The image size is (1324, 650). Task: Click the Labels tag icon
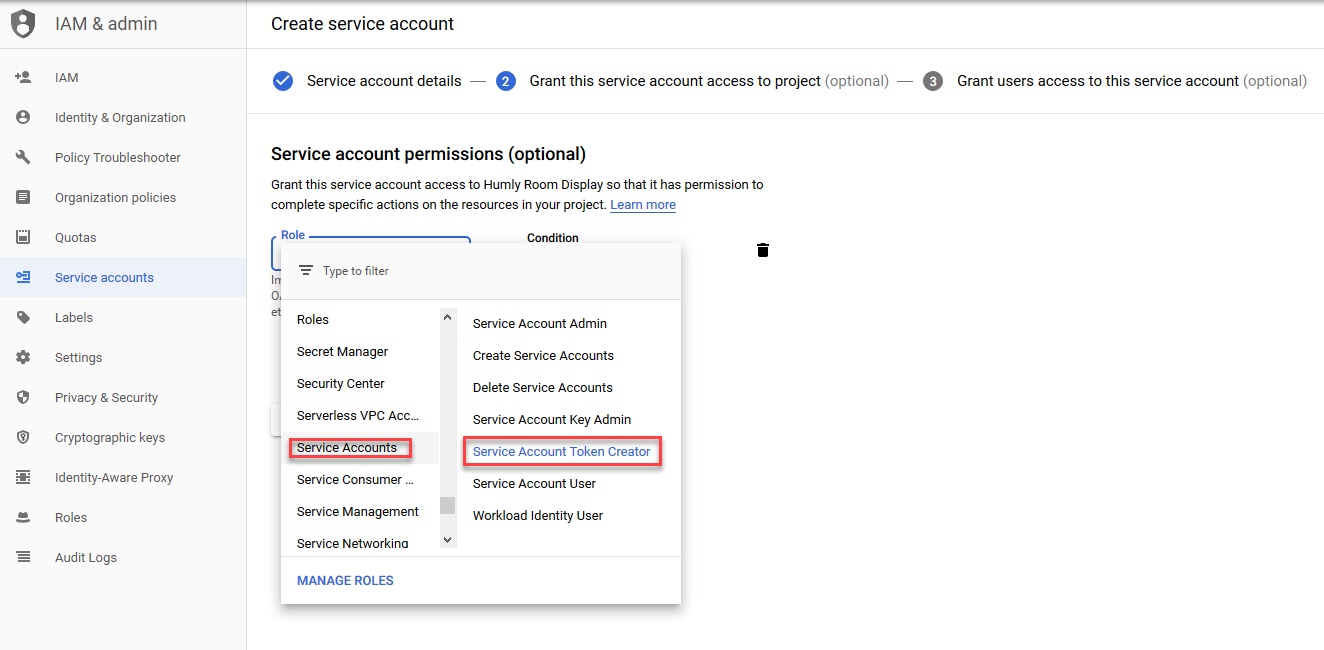(x=26, y=317)
